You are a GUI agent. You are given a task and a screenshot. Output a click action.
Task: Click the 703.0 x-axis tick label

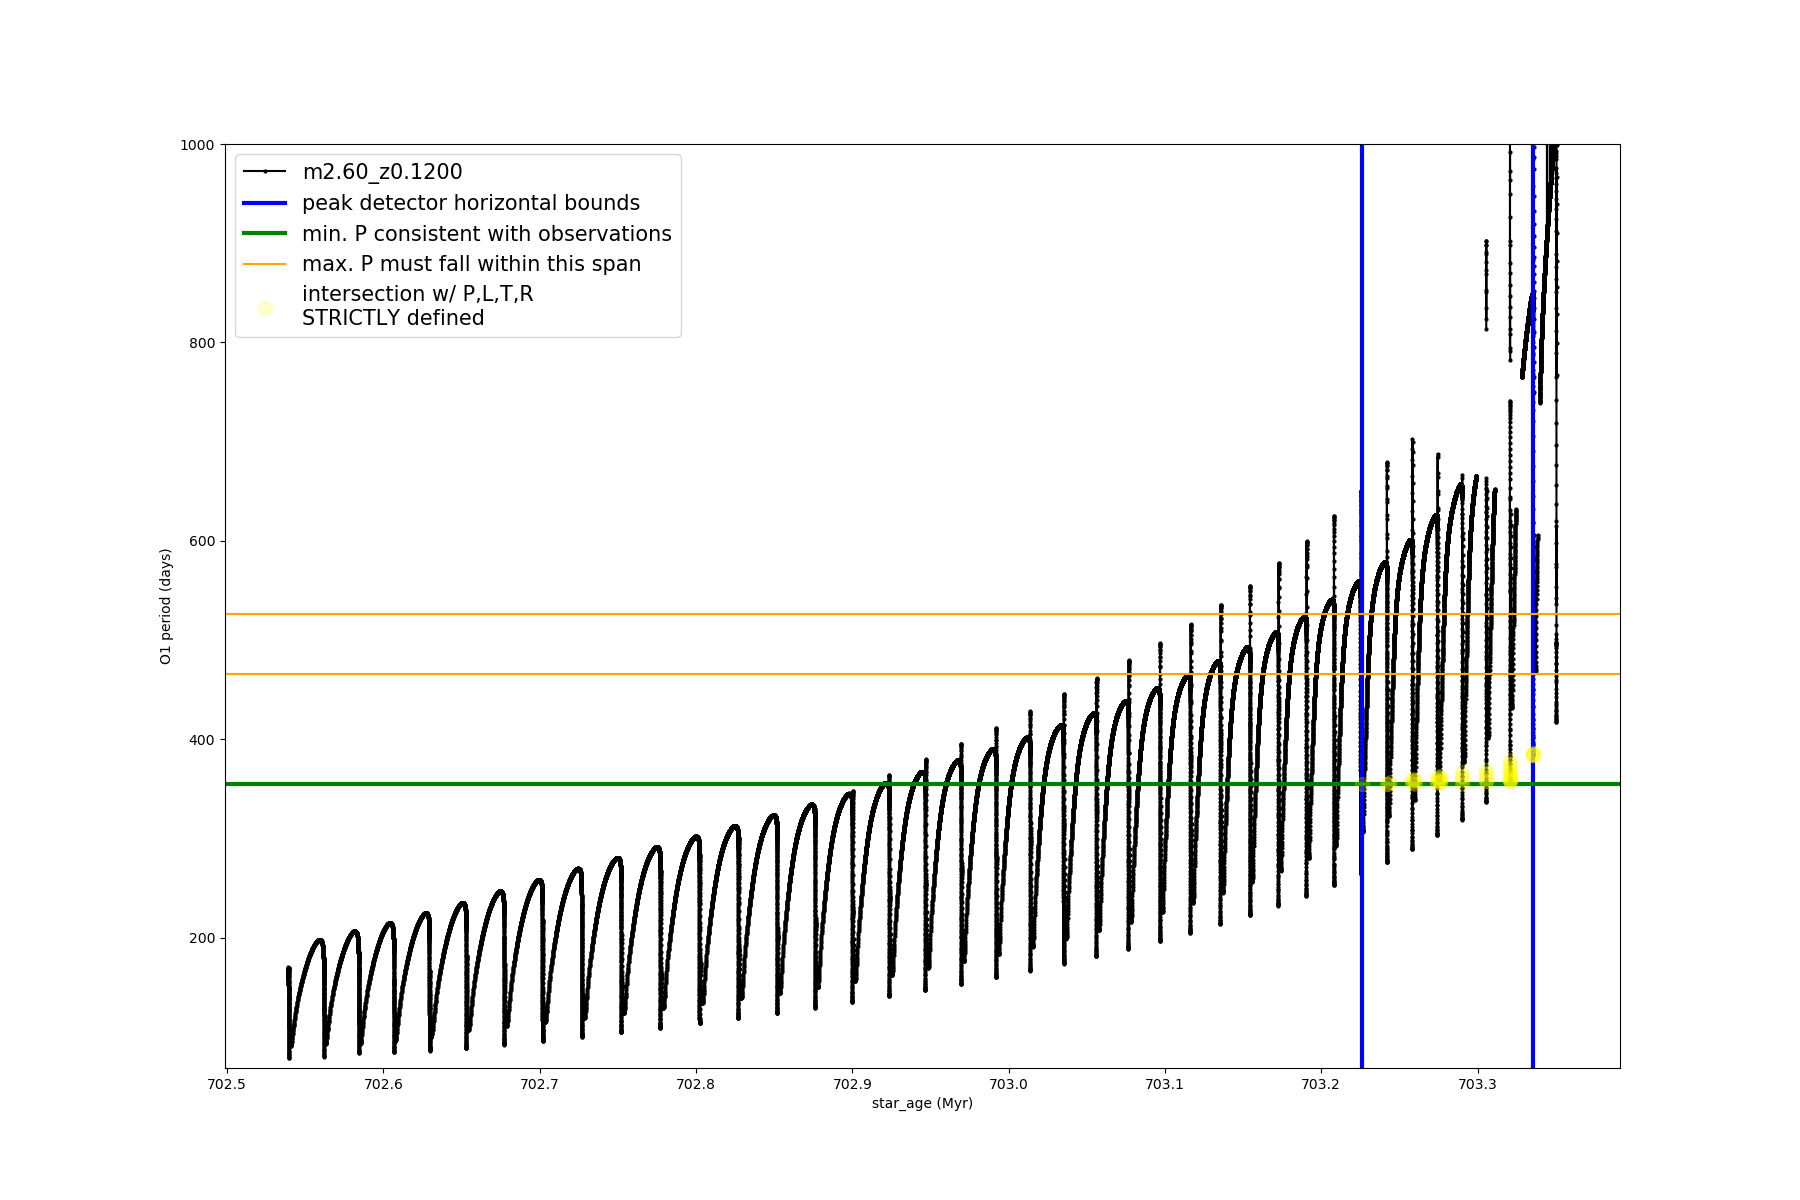coord(1008,1084)
